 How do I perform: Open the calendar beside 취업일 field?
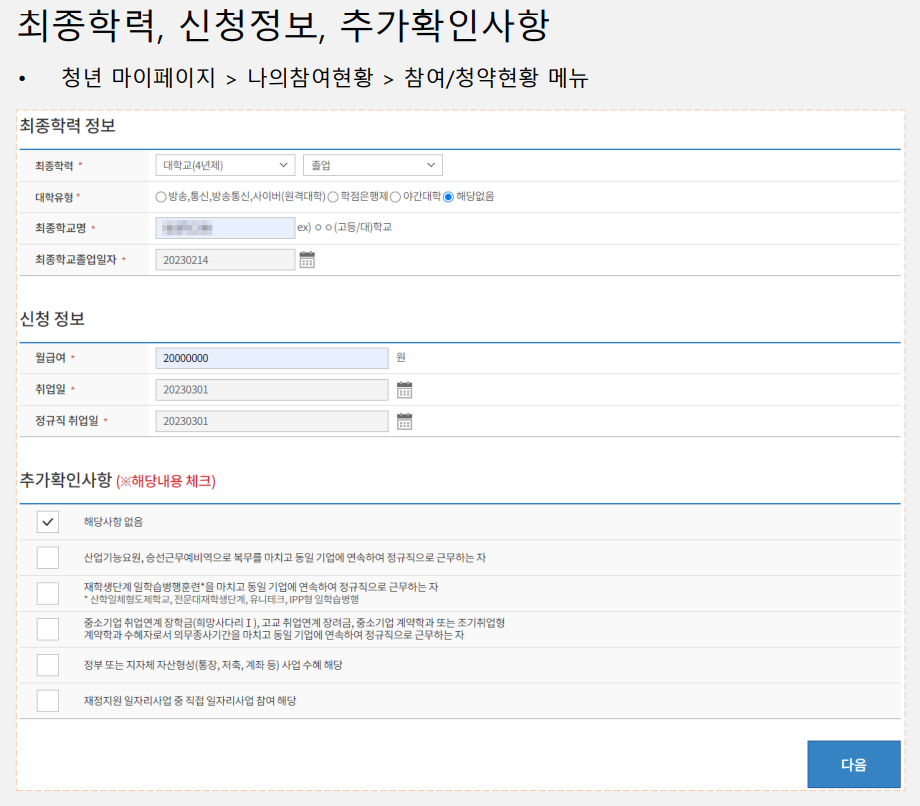[405, 389]
